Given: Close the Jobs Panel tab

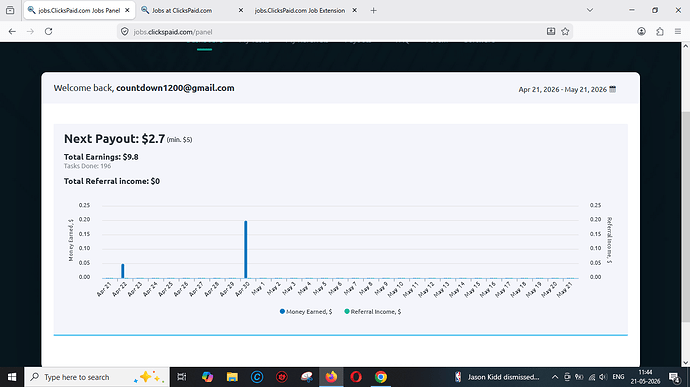Looking at the screenshot, I should pyautogui.click(x=127, y=10).
